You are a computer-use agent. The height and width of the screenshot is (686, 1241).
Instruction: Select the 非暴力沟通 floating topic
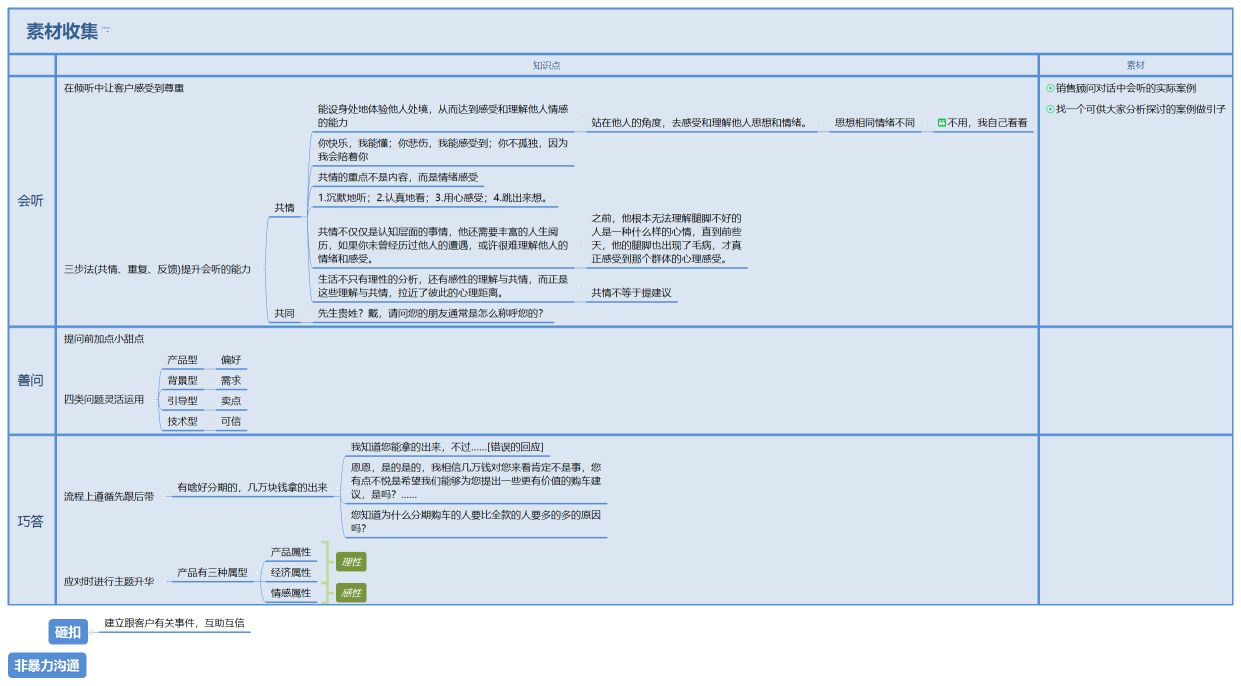point(47,665)
